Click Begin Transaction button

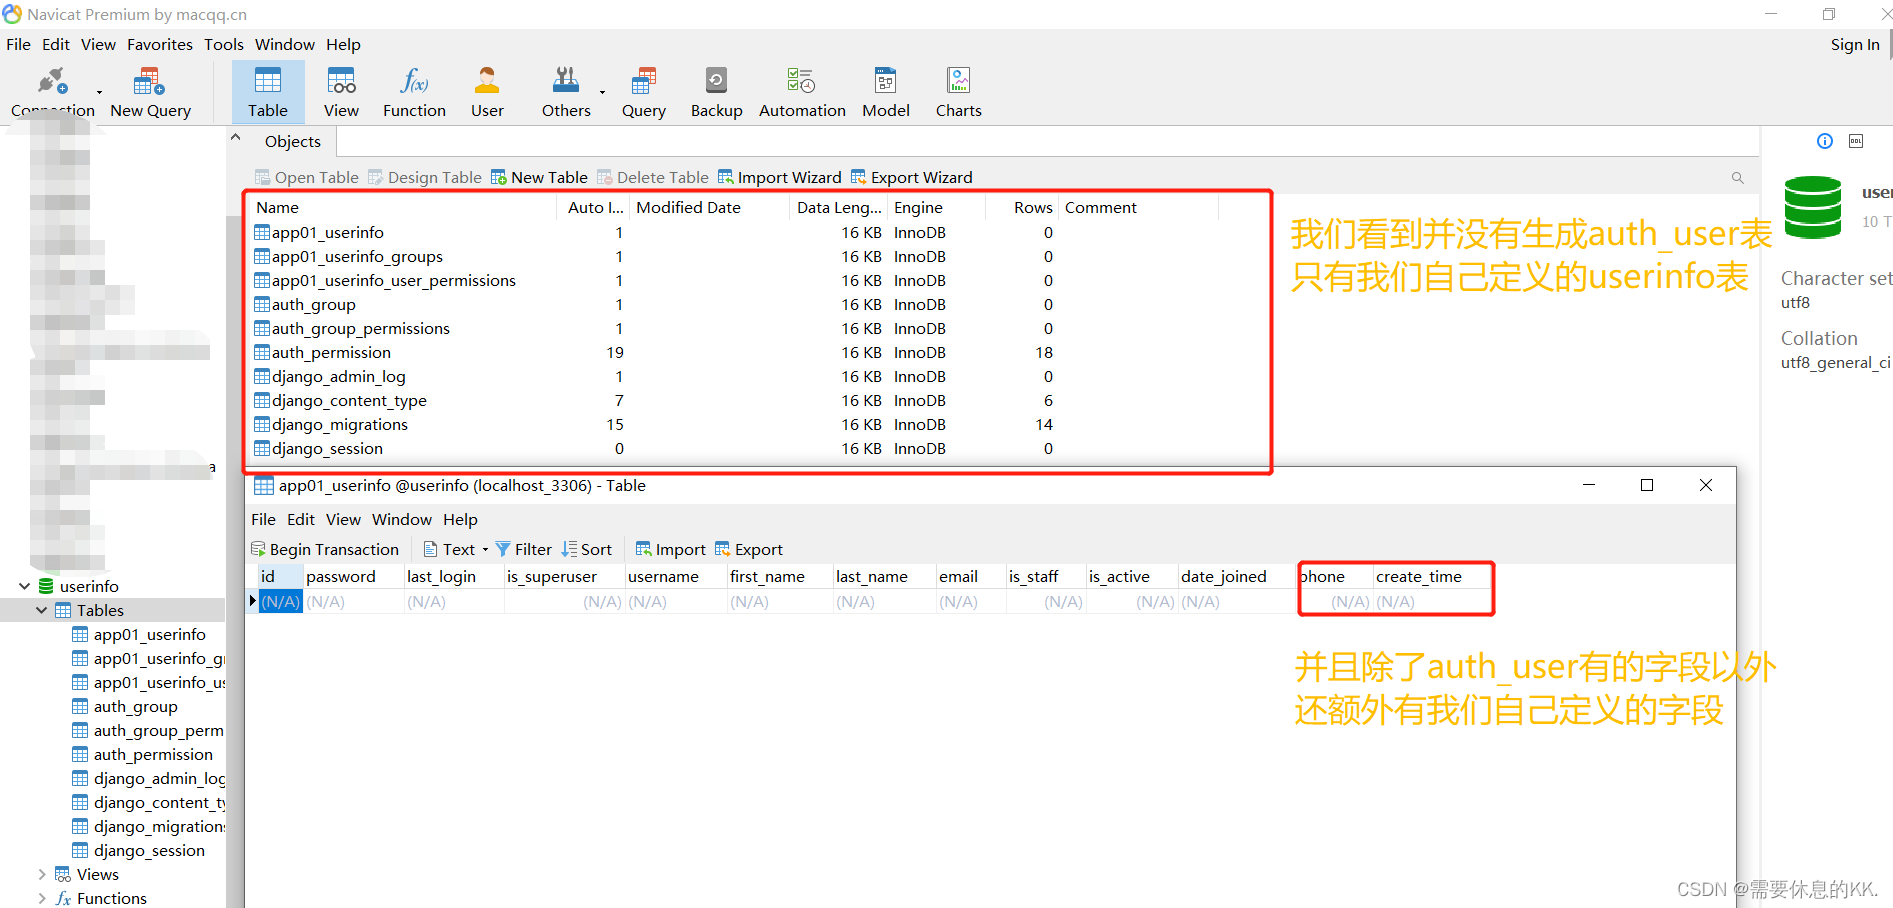[325, 549]
